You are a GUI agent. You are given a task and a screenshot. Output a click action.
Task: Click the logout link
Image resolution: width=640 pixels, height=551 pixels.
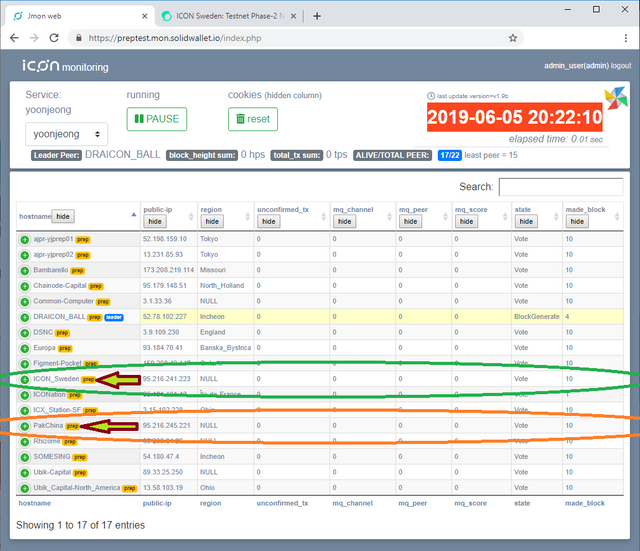(x=621, y=66)
